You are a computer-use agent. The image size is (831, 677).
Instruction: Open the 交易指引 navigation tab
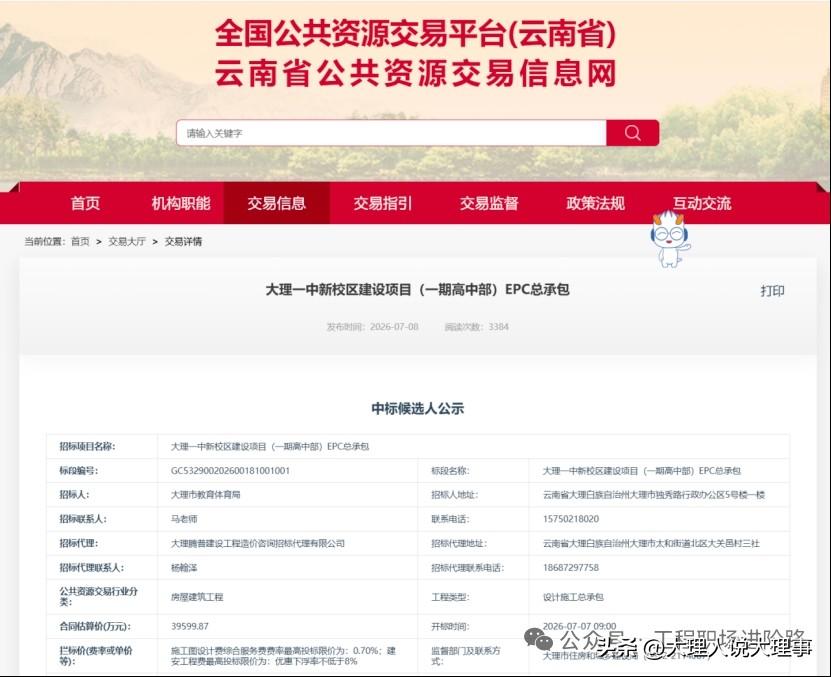pos(383,203)
